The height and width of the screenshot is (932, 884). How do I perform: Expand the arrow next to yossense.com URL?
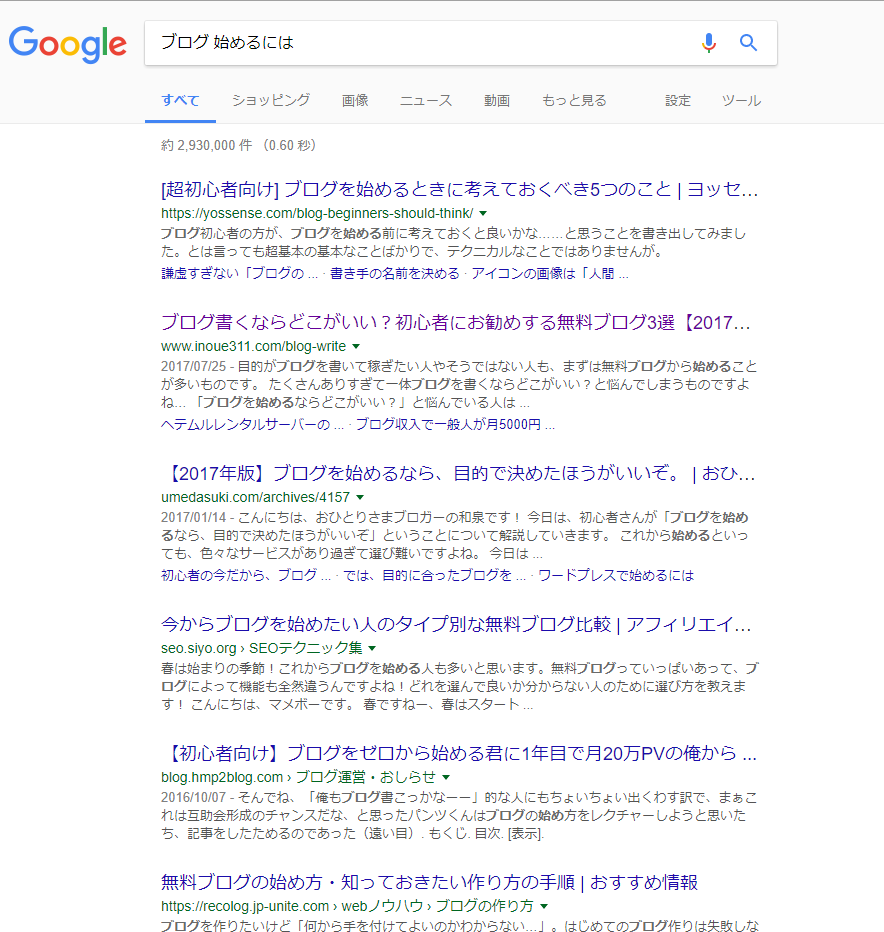coord(483,213)
